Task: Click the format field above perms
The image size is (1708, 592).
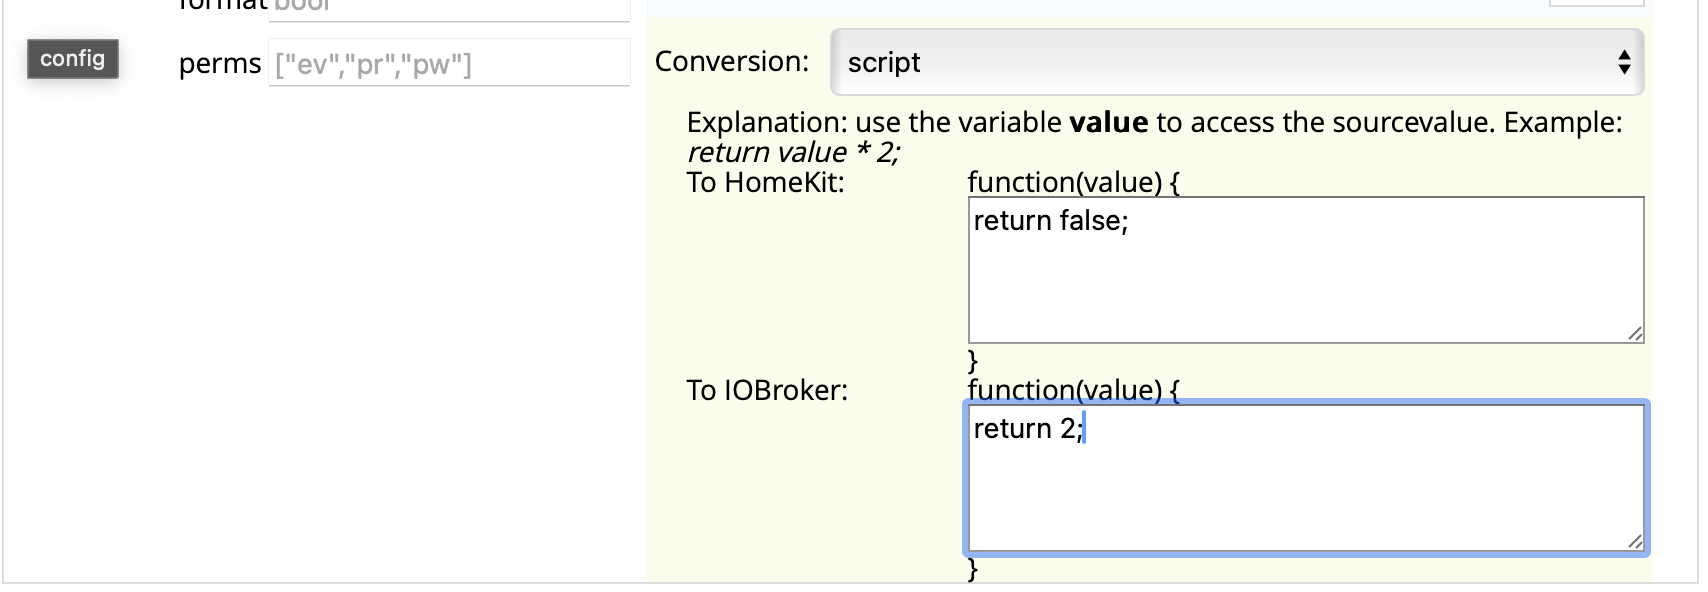Action: (x=449, y=8)
